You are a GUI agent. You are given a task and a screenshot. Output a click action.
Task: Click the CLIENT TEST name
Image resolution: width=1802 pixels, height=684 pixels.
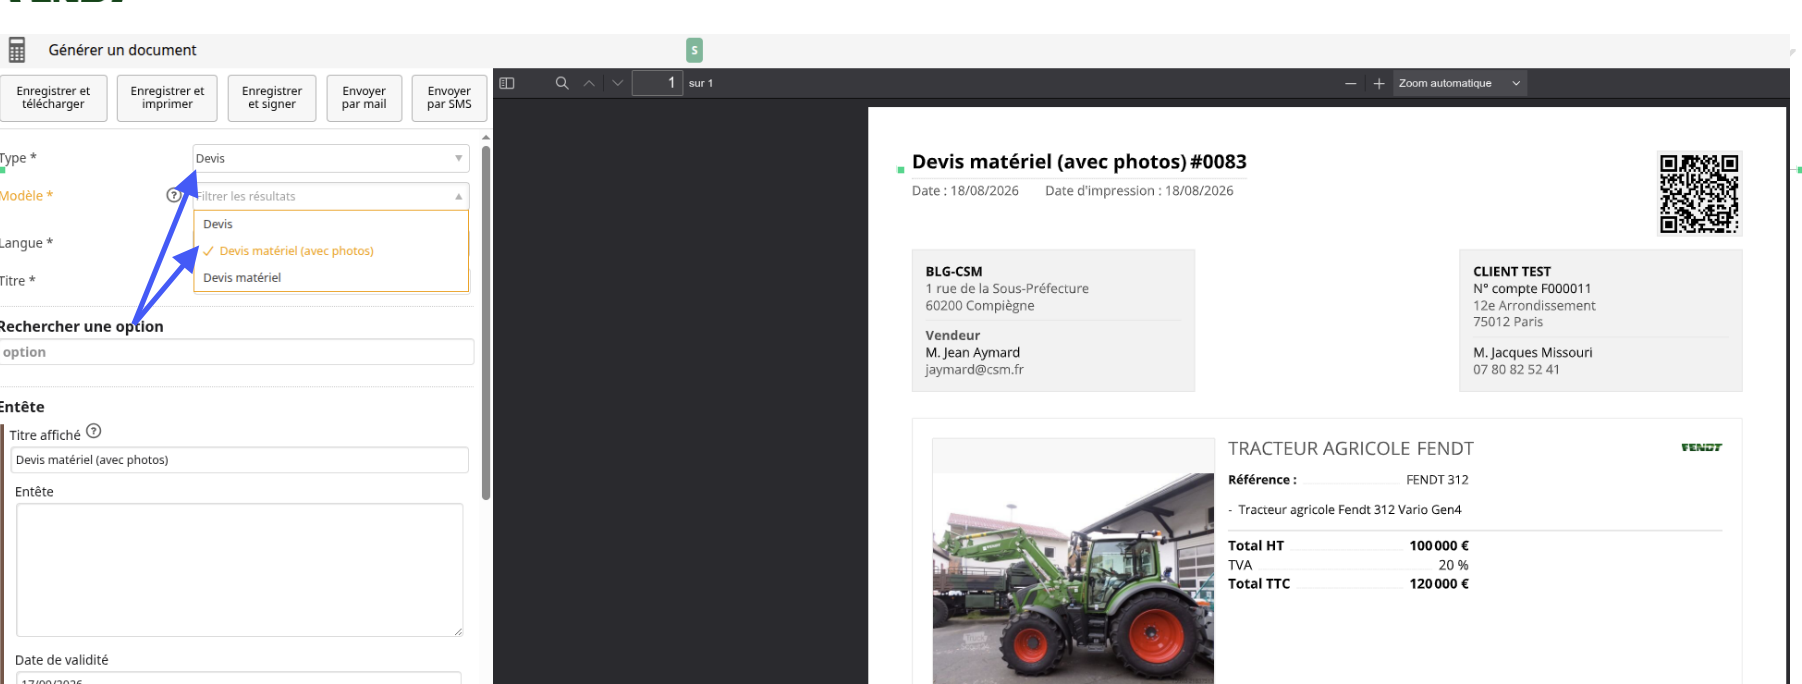click(1512, 272)
